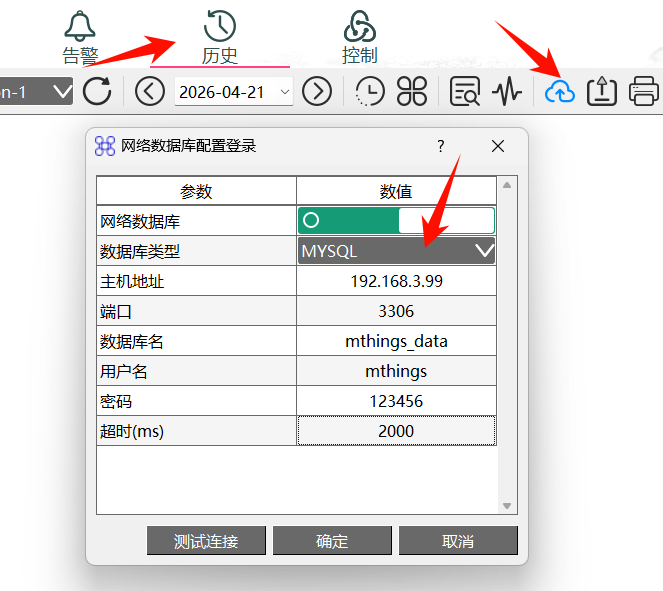The height and width of the screenshot is (591, 663).
Task: Go to next day arrow
Action: click(317, 91)
